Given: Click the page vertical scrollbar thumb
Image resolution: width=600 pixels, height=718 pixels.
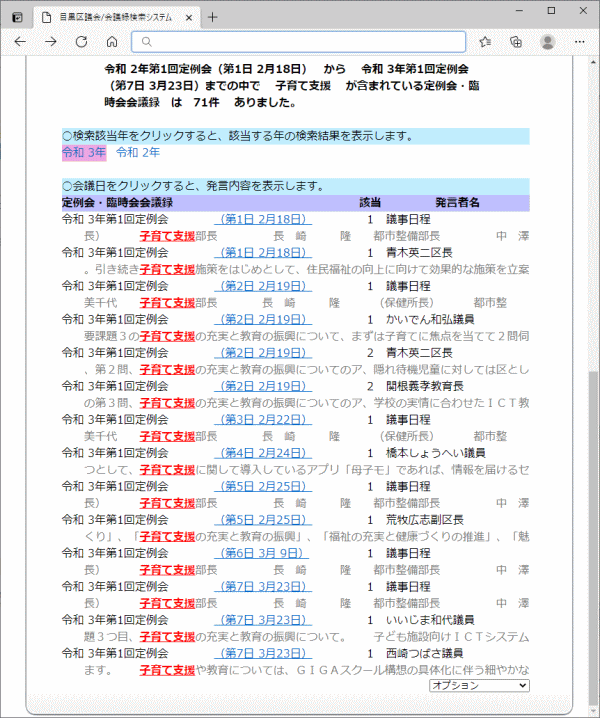Looking at the screenshot, I should 594,538.
